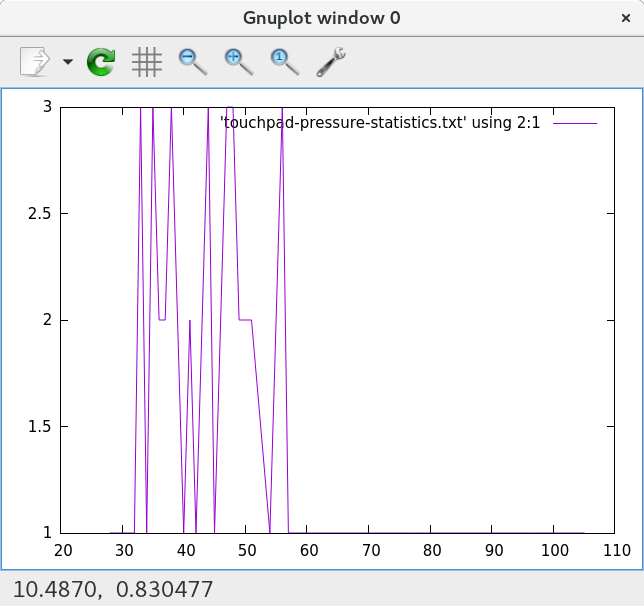
Task: Click the flat purple line near x=80
Action: tap(431, 533)
